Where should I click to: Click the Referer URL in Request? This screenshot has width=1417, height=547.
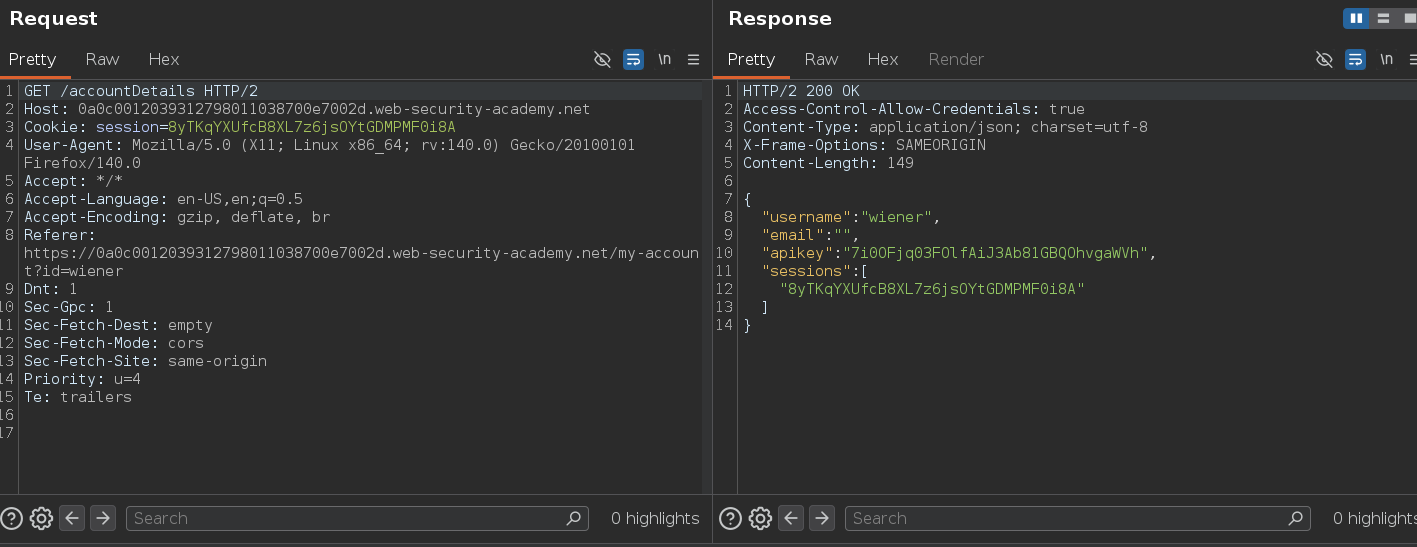point(361,262)
